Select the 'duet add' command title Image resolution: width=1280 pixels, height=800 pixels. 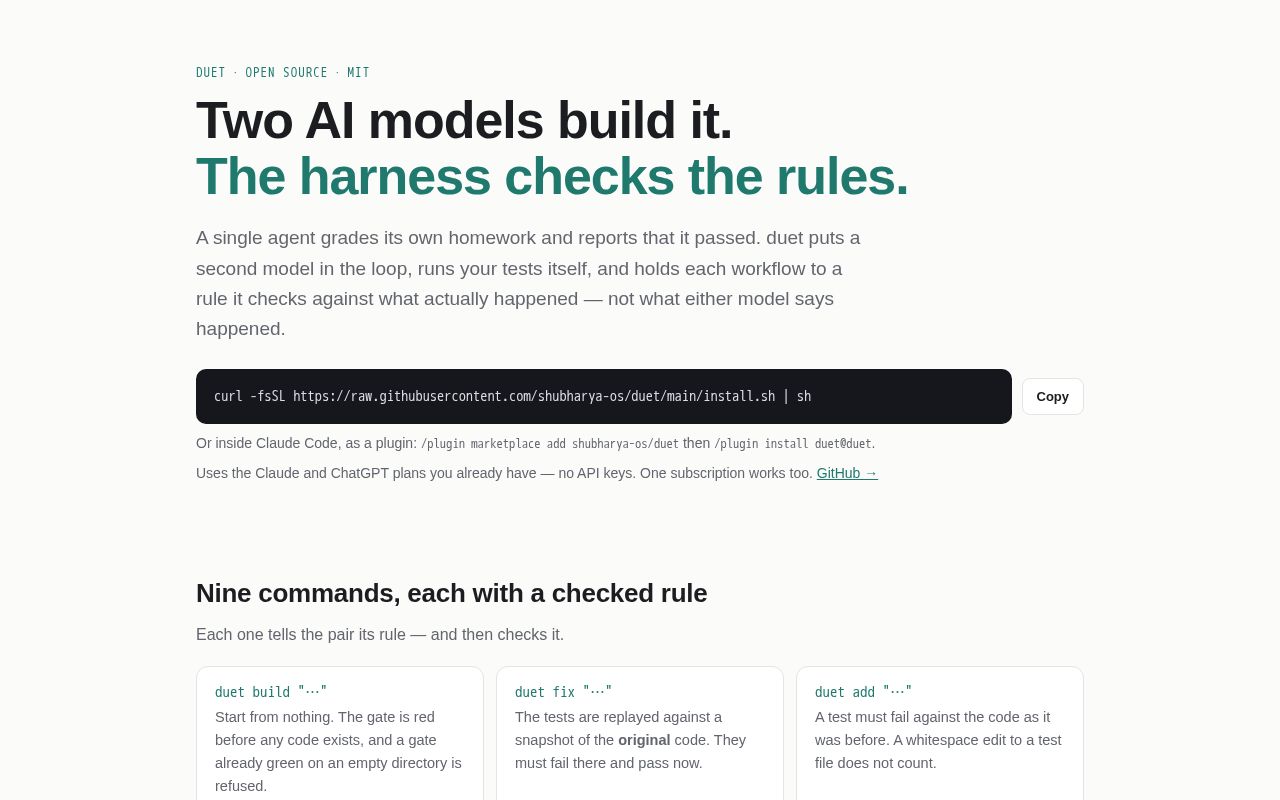[x=863, y=692]
